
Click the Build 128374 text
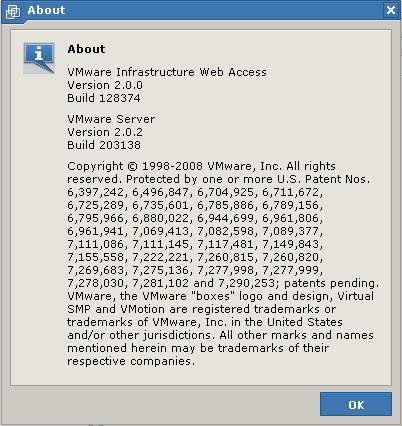pyautogui.click(x=104, y=98)
